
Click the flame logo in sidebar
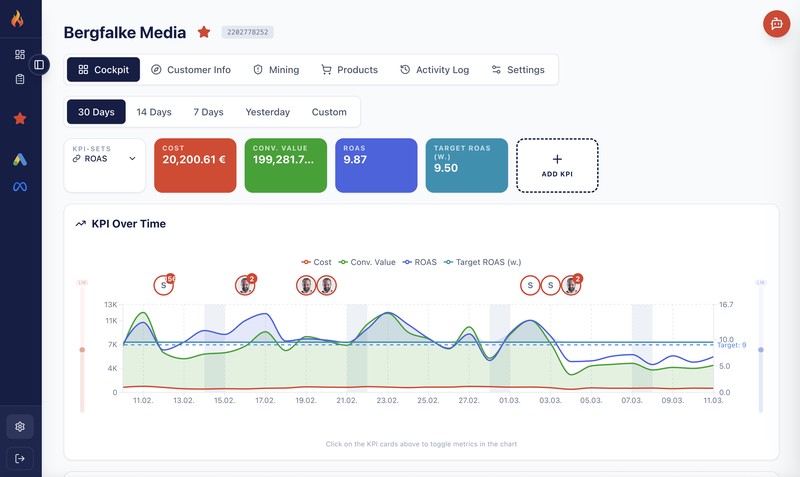click(x=19, y=19)
